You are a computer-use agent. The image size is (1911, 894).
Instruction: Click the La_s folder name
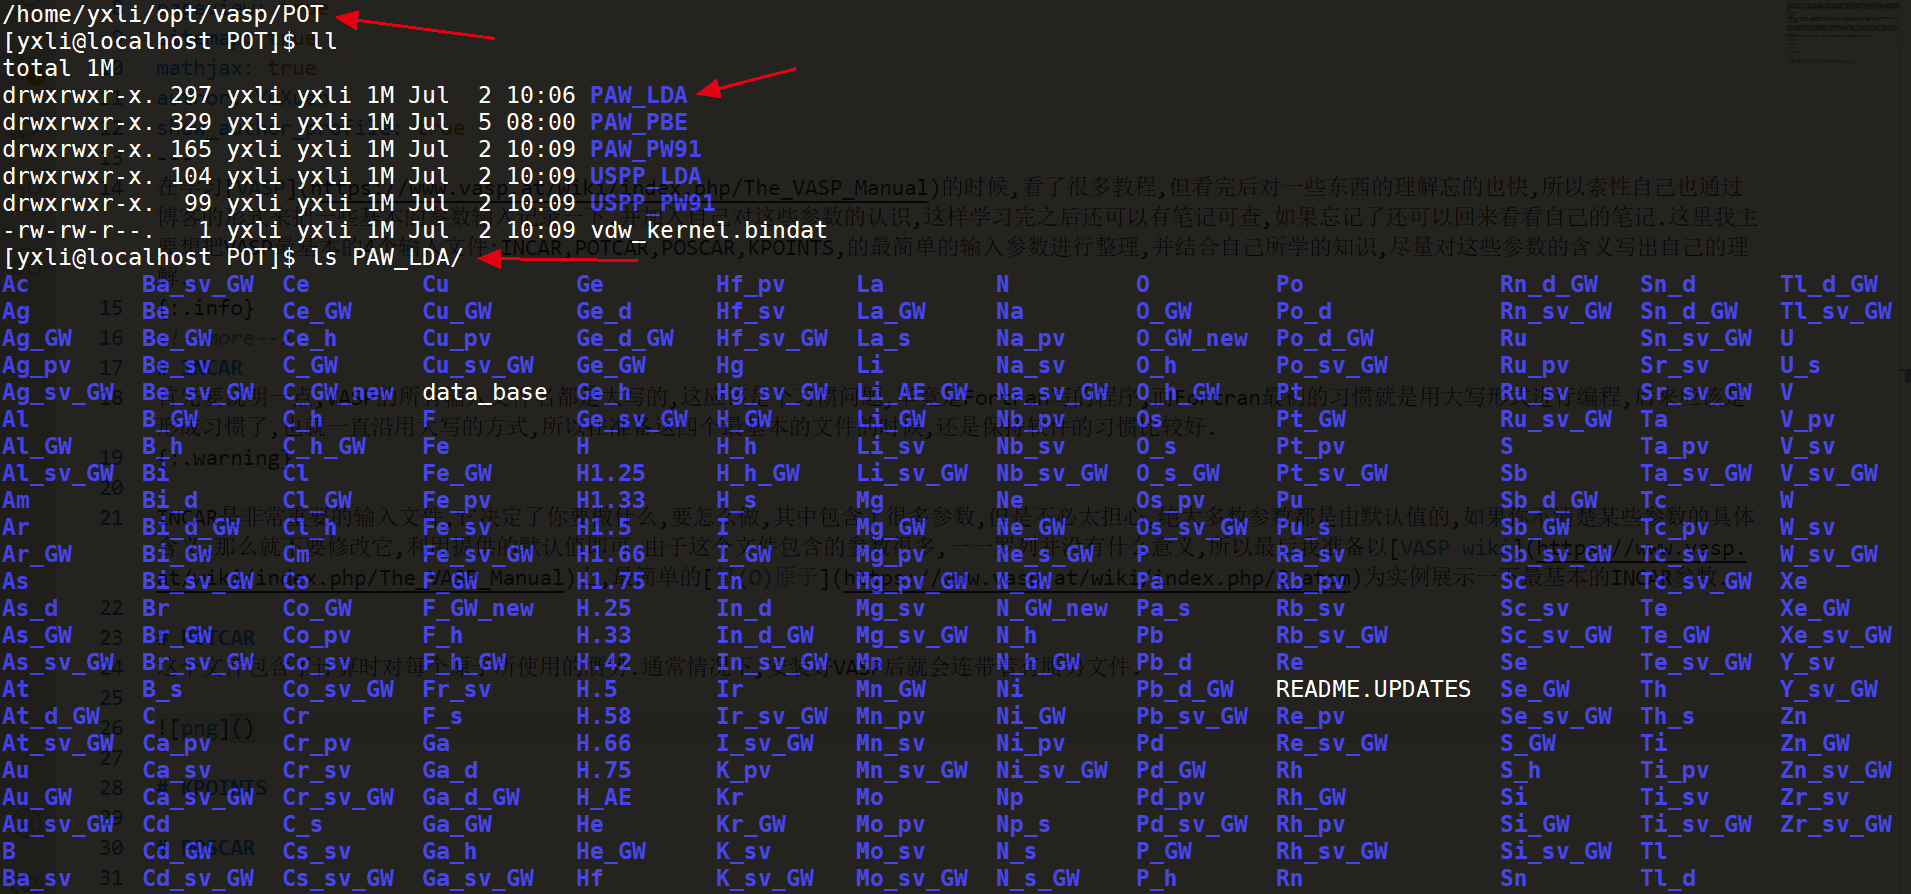[884, 338]
